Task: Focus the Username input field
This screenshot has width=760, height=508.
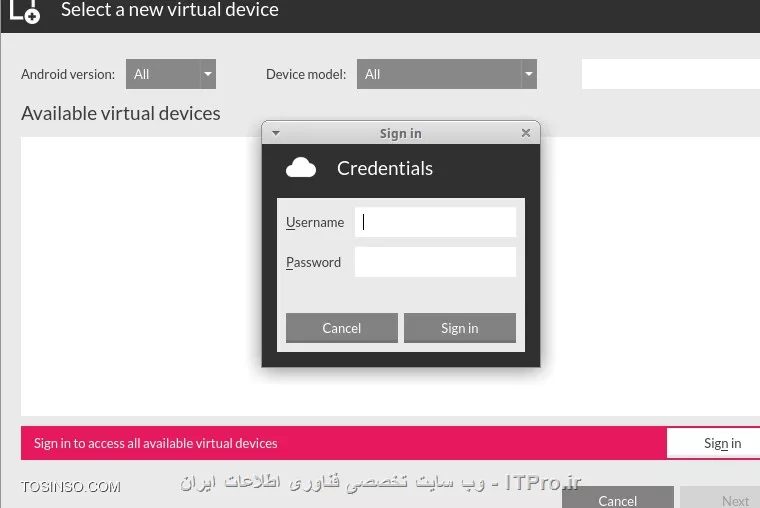Action: coord(435,222)
